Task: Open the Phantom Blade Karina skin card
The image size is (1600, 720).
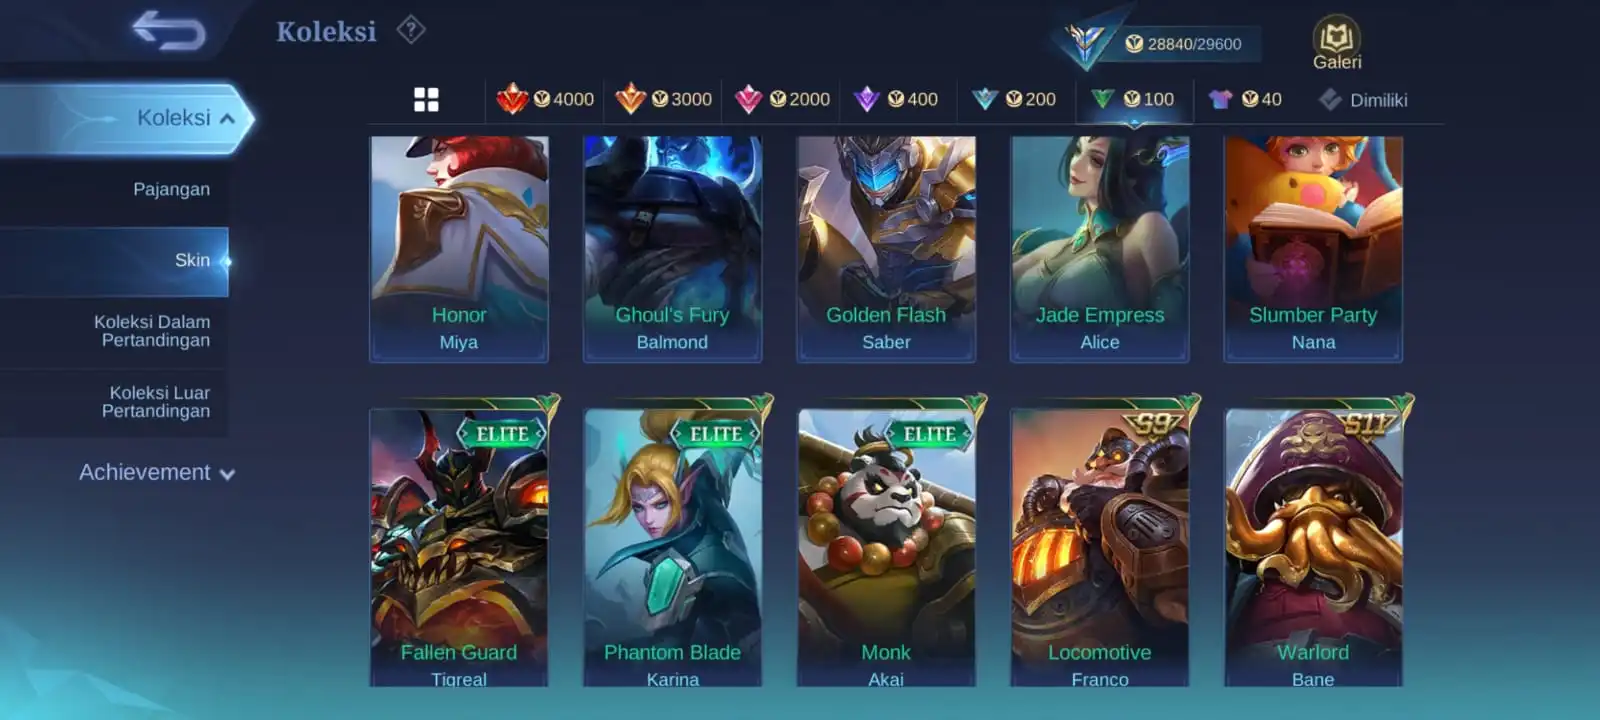Action: click(x=672, y=547)
